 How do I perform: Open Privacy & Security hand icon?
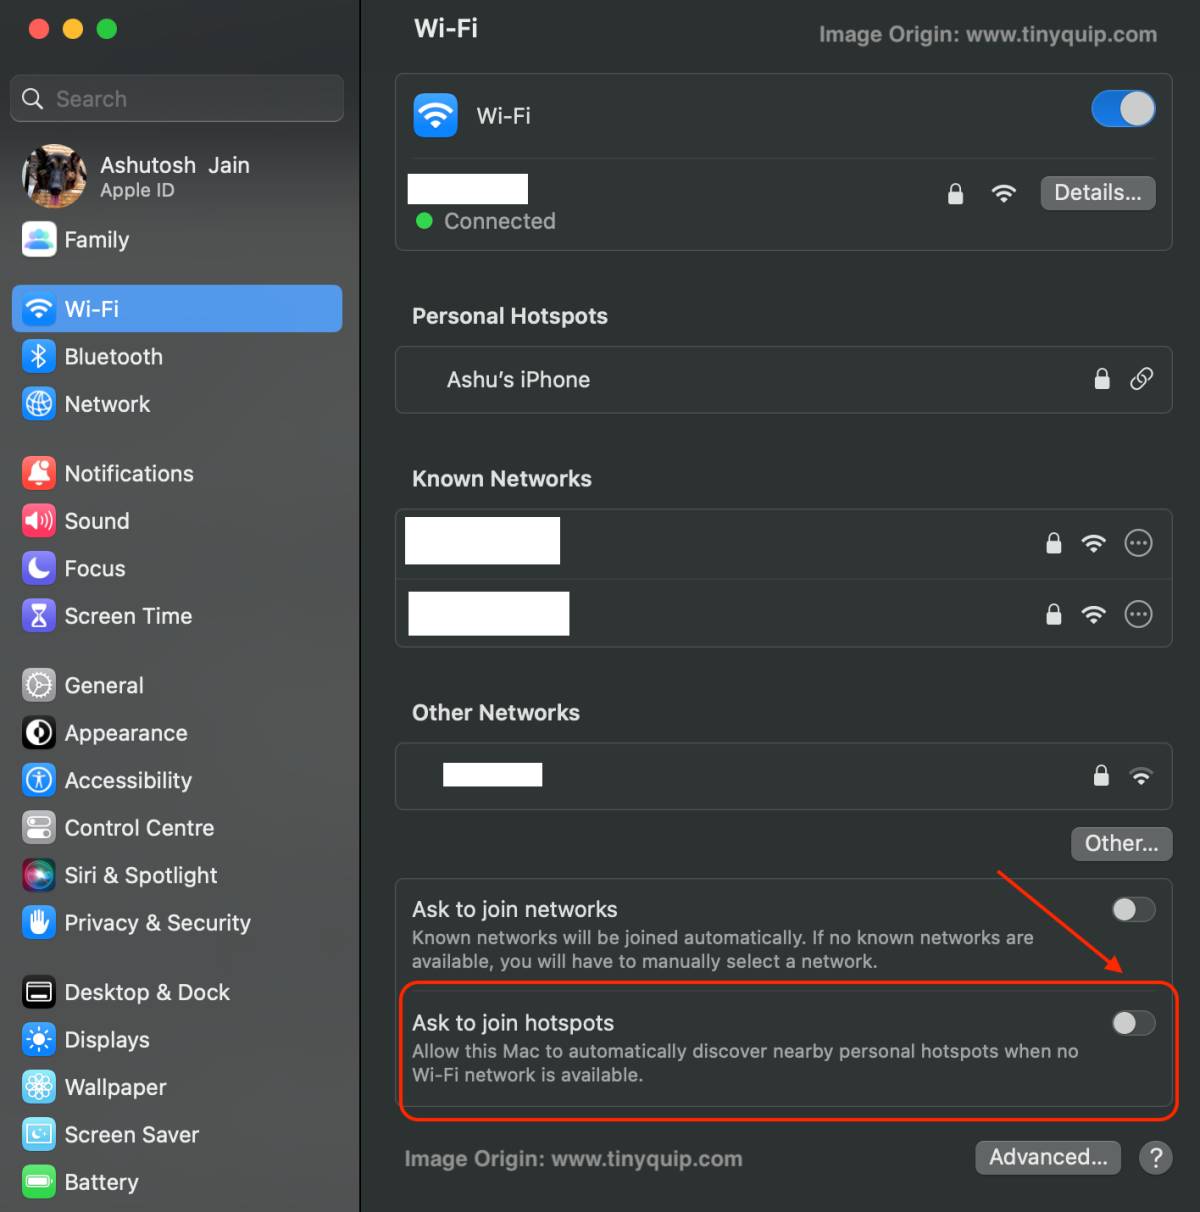pyautogui.click(x=39, y=922)
